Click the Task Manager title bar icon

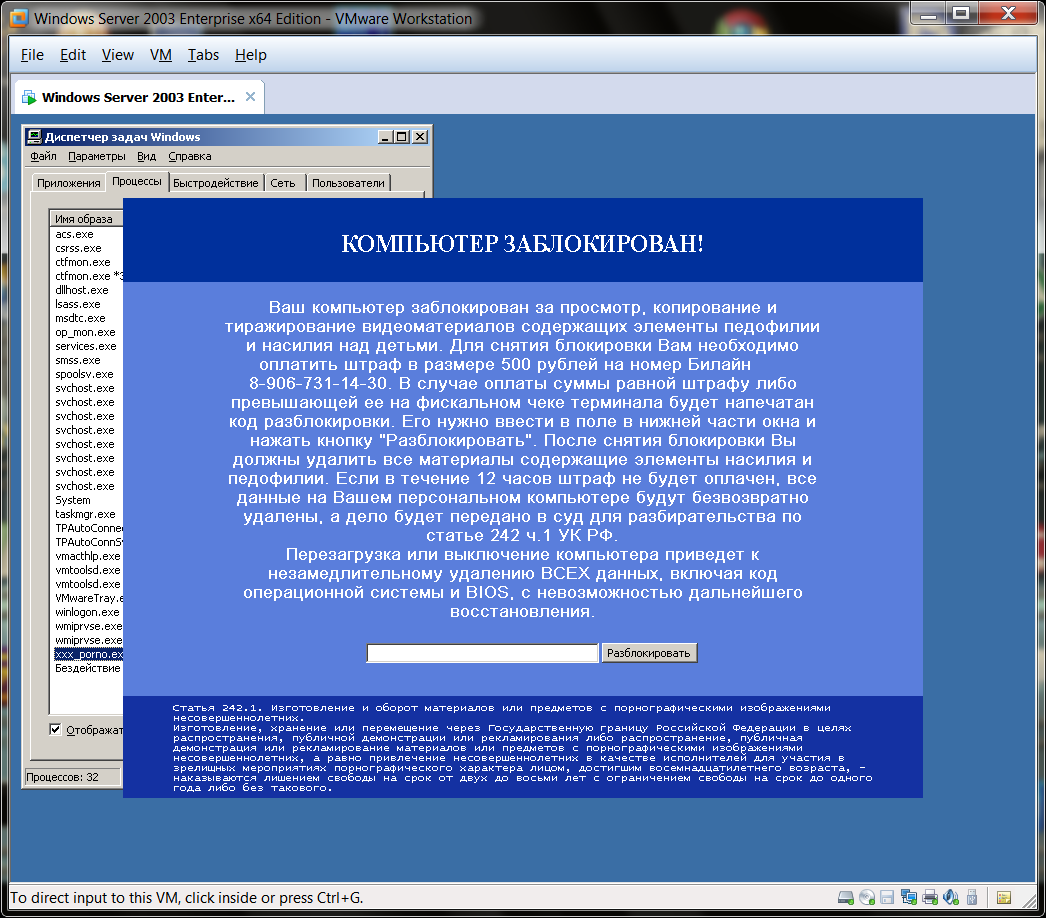pyautogui.click(x=34, y=137)
